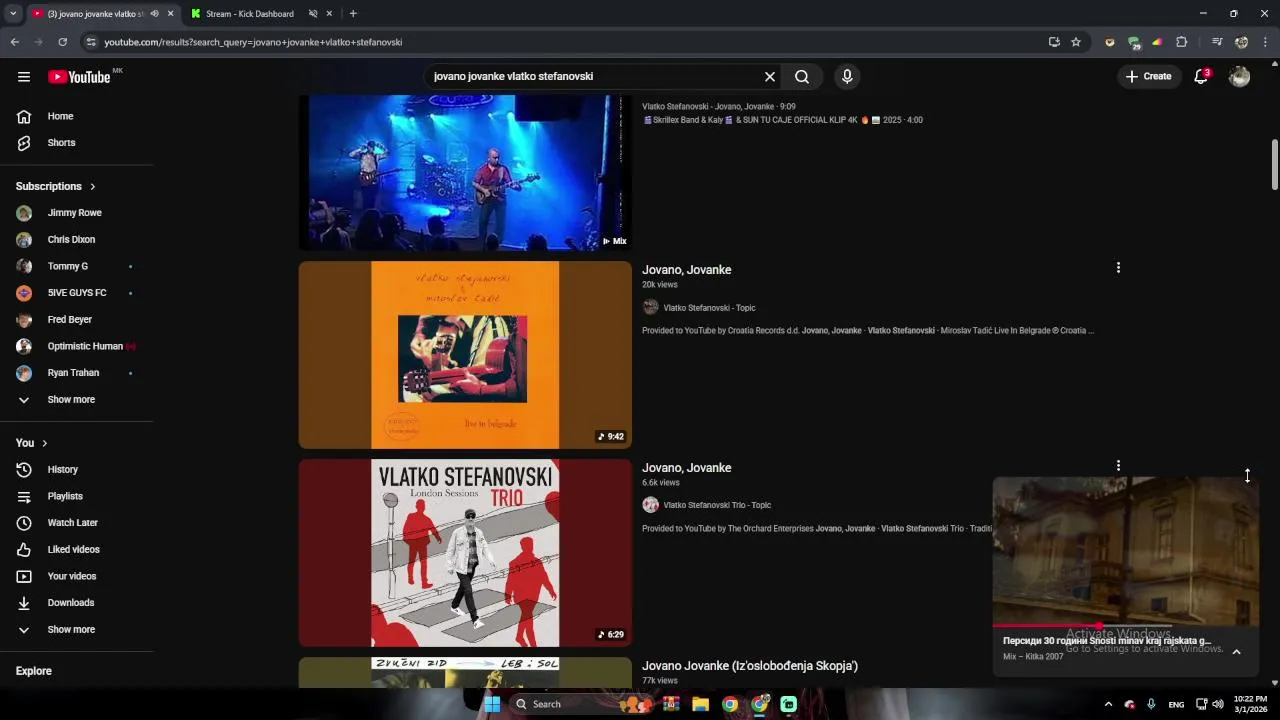Open 5IVE GUYS FC subscription

77,293
